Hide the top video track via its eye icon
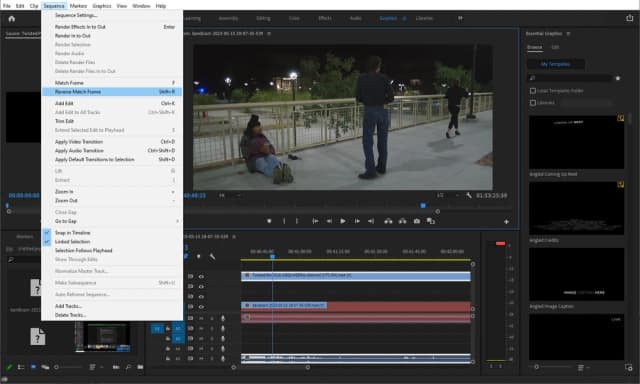The height and width of the screenshot is (384, 640). point(201,276)
